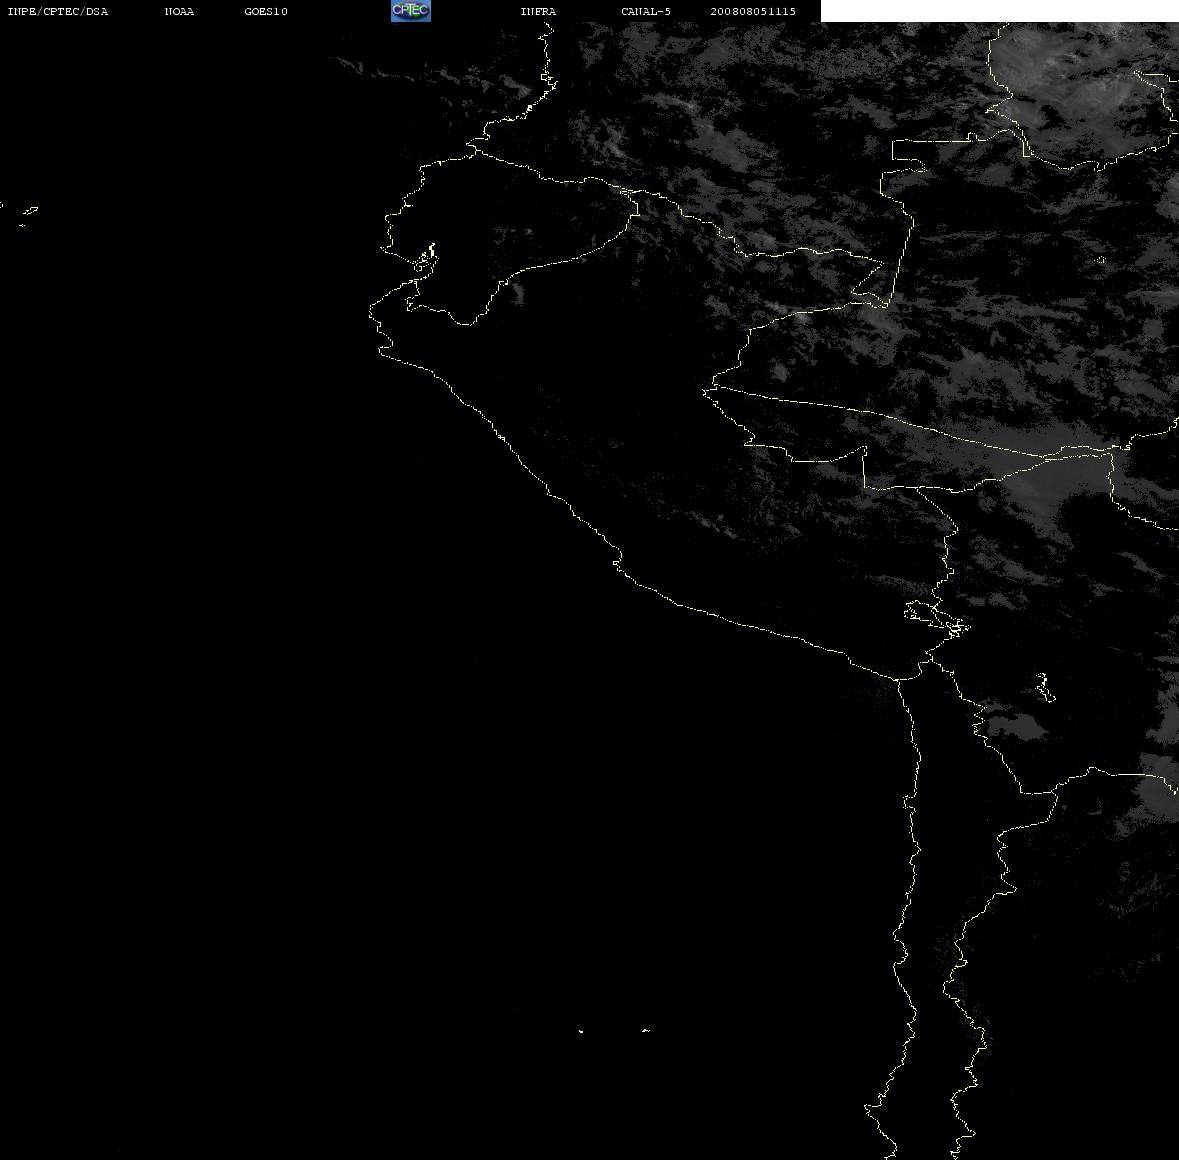The image size is (1179, 1160).
Task: Select Puná island in the Gulf of Guayaquil
Action: [425, 261]
